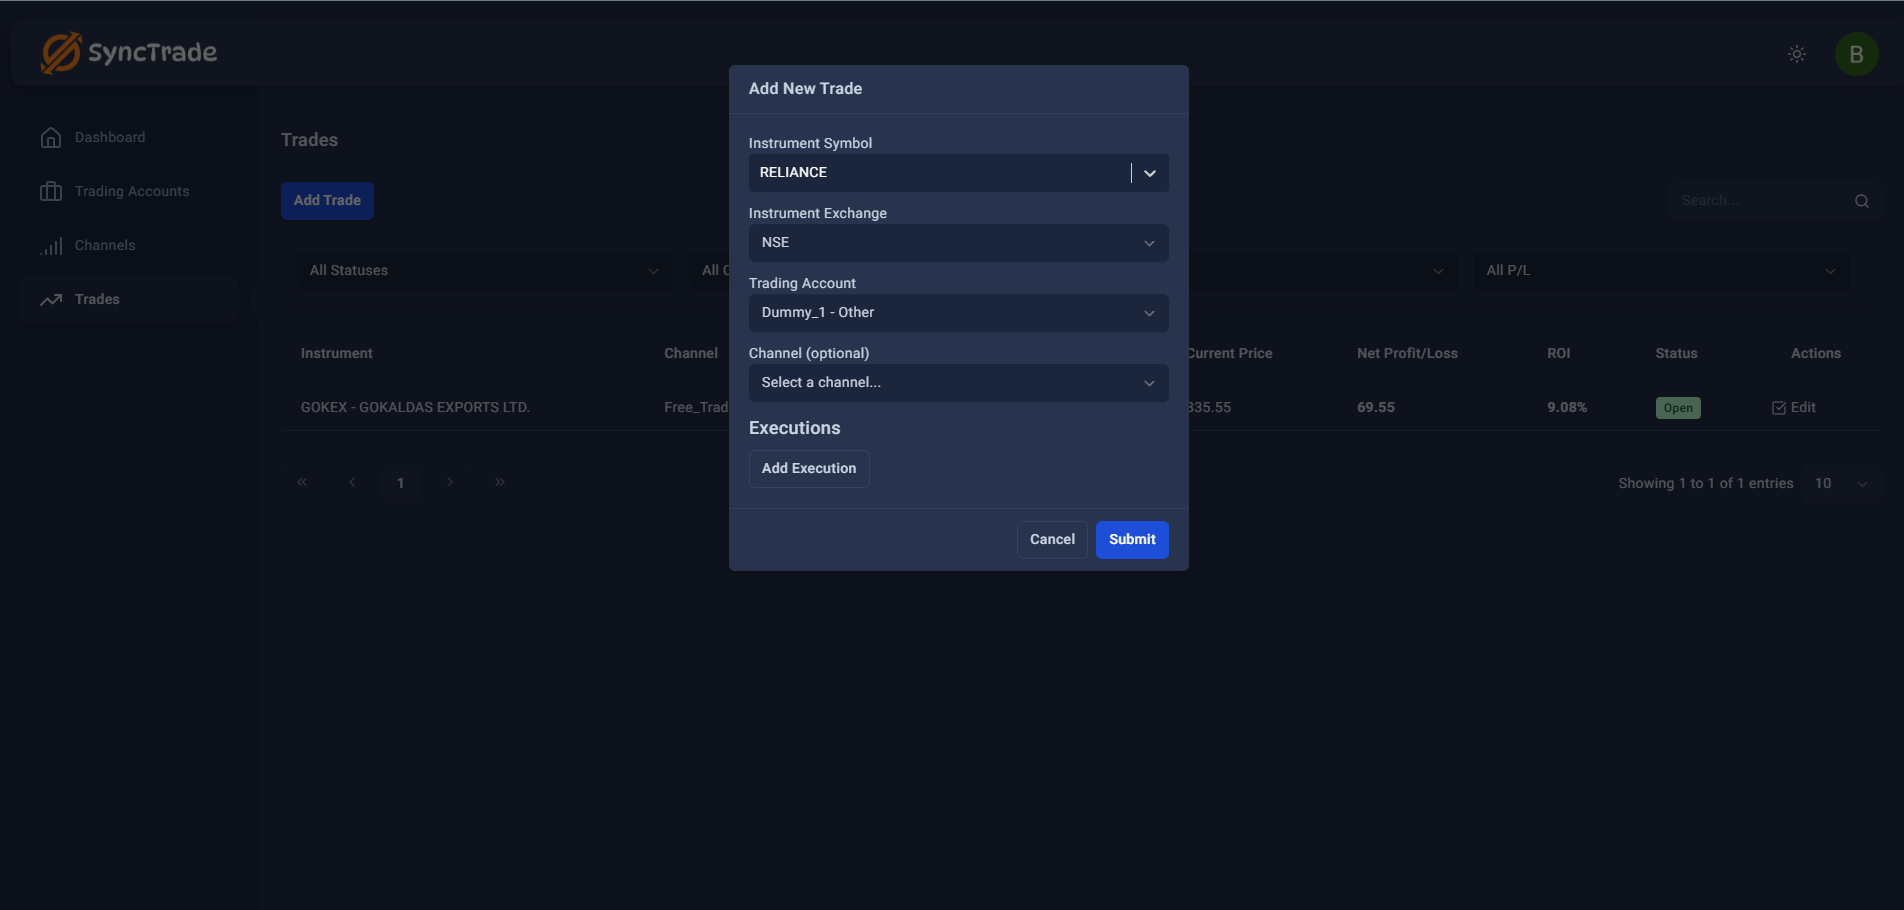The width and height of the screenshot is (1904, 910).
Task: Open the Dashboard menu item
Action: click(110, 138)
